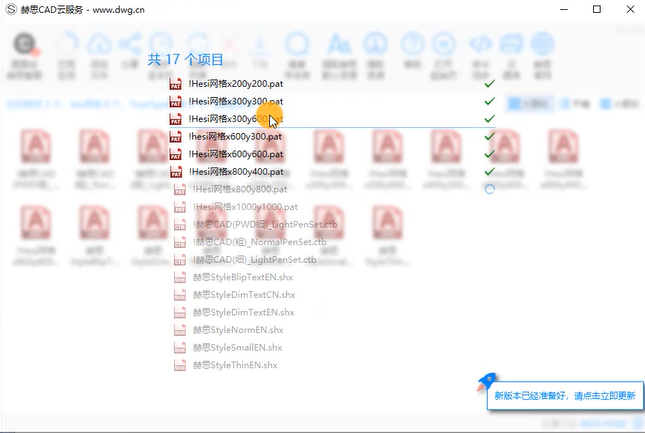
Task: Click the faded PAT icon of !Hesi网格x800y800.pat
Action: (180, 190)
